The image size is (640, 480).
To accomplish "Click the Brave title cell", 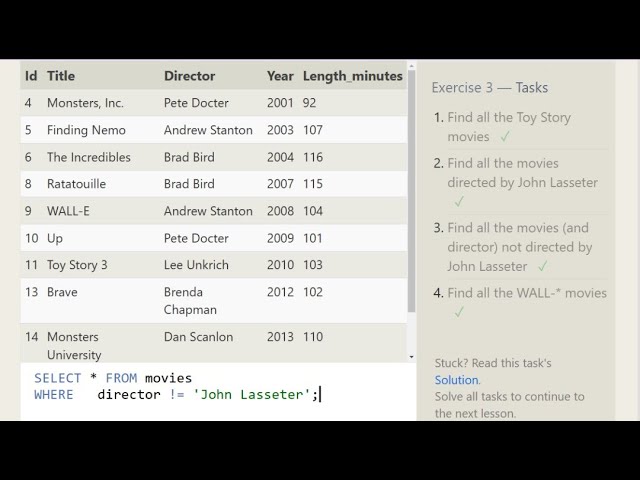I will point(62,292).
